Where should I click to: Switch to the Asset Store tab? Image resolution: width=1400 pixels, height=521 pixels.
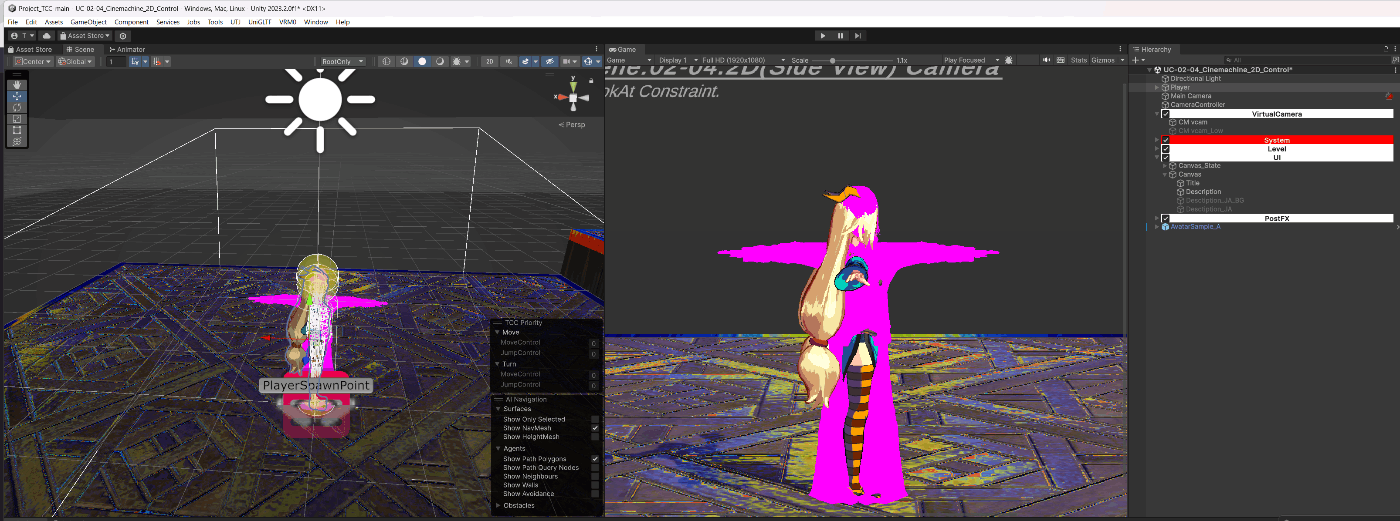tap(30, 49)
